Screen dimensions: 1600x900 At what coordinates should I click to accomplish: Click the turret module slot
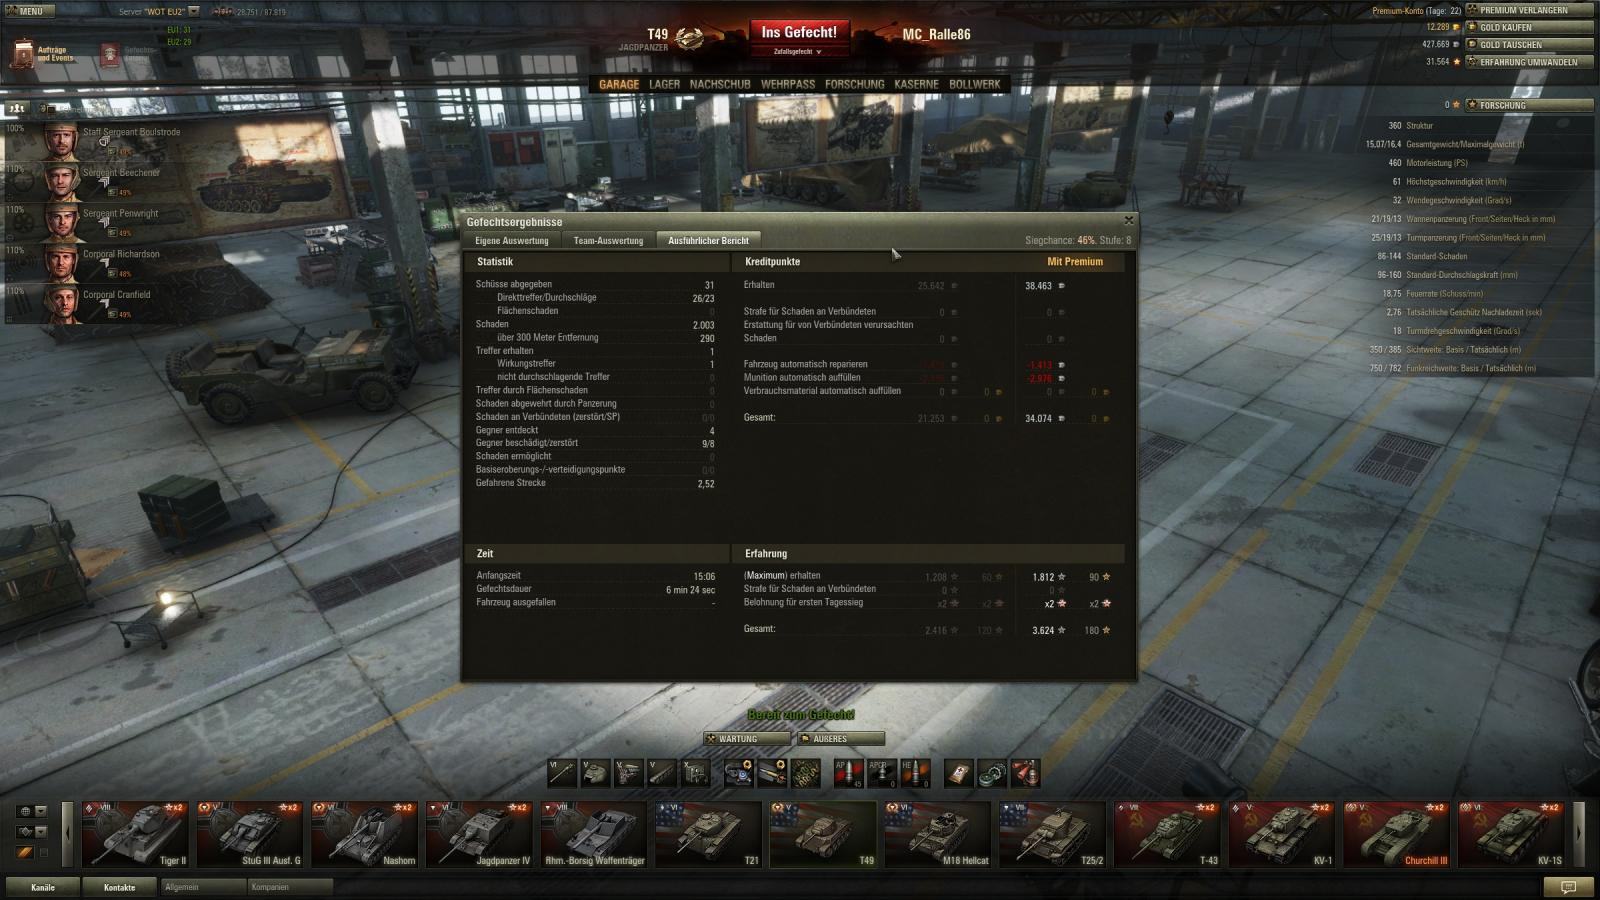(x=596, y=773)
